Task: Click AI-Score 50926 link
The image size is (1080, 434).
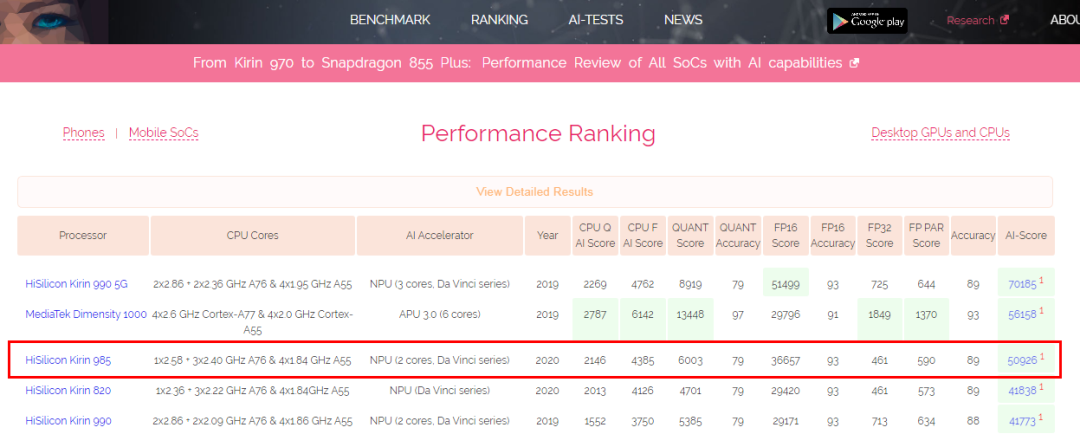Action: [1022, 360]
